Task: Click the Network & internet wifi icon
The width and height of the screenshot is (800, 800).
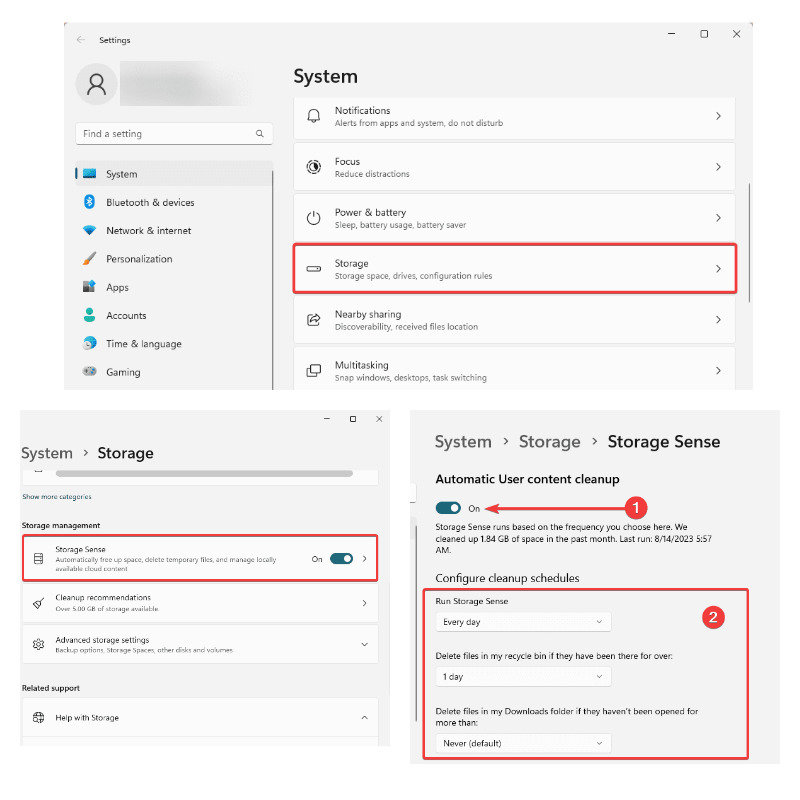Action: 89,230
